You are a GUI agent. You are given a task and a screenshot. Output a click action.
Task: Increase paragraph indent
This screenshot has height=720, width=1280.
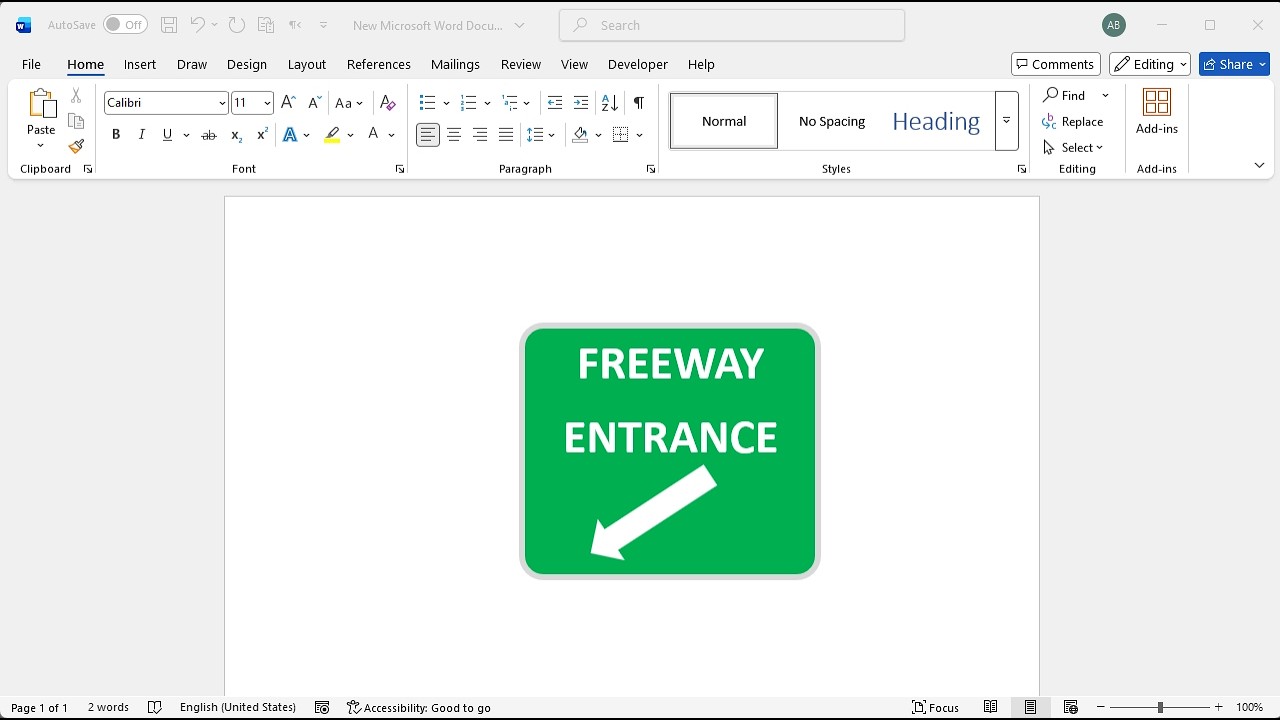coord(581,102)
